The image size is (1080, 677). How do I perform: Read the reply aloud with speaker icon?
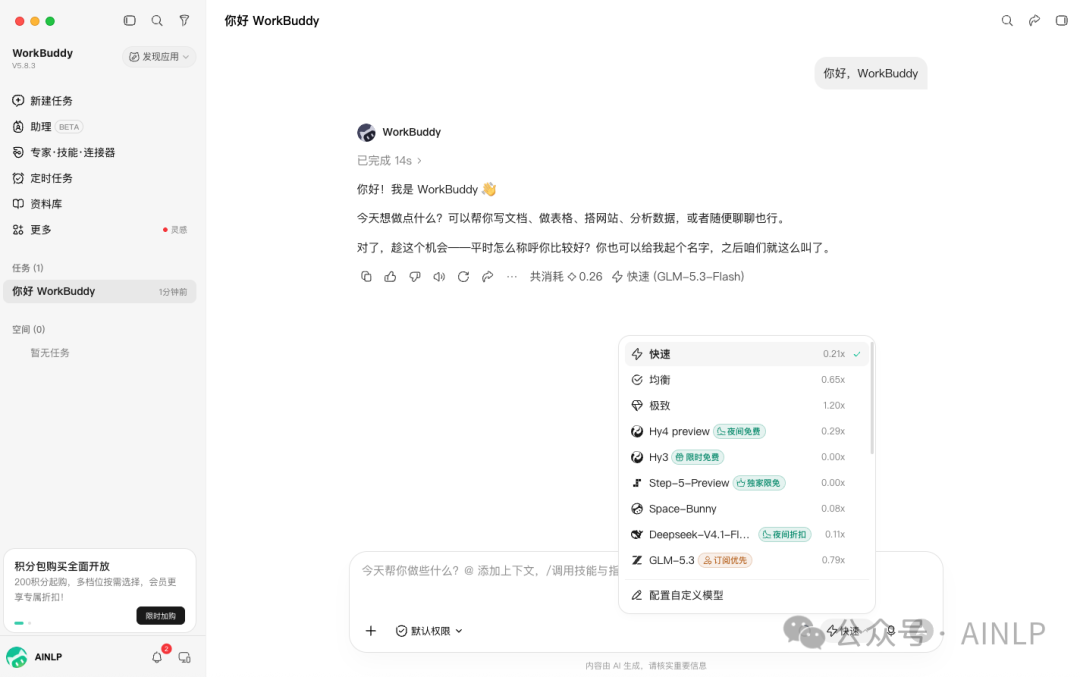(439, 276)
